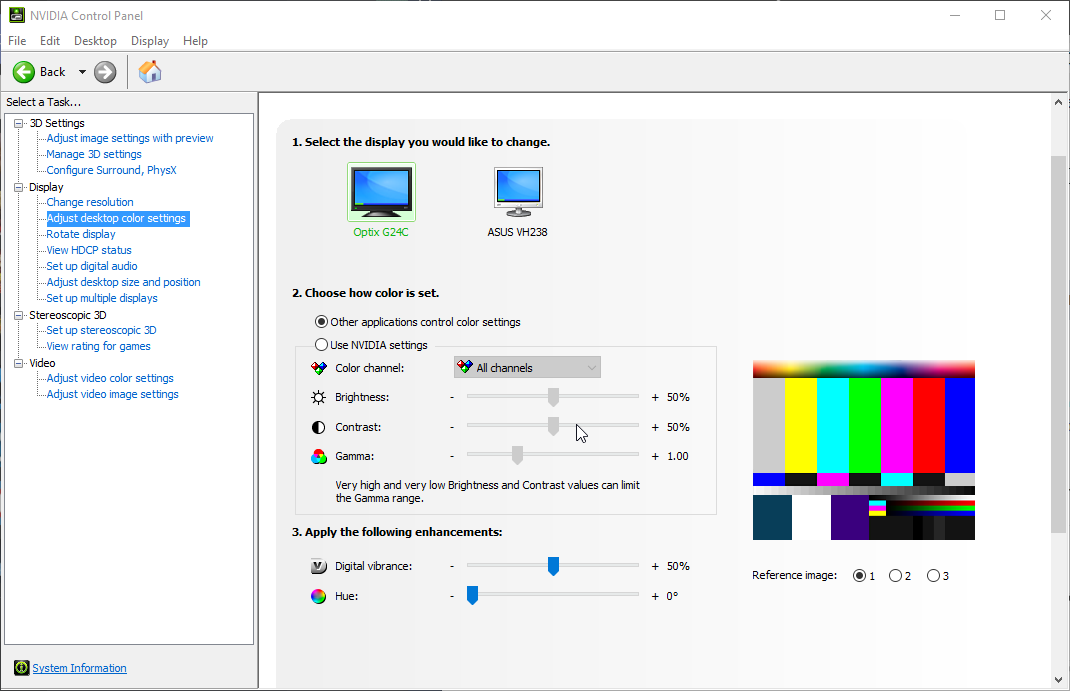
Task: Click the color bars reference image
Action: 863,450
